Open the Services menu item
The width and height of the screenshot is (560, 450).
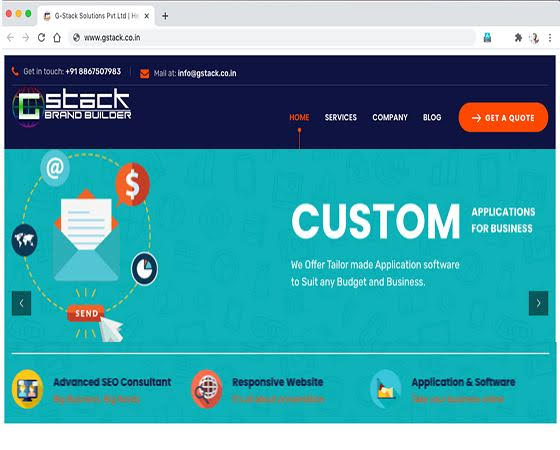tap(341, 118)
